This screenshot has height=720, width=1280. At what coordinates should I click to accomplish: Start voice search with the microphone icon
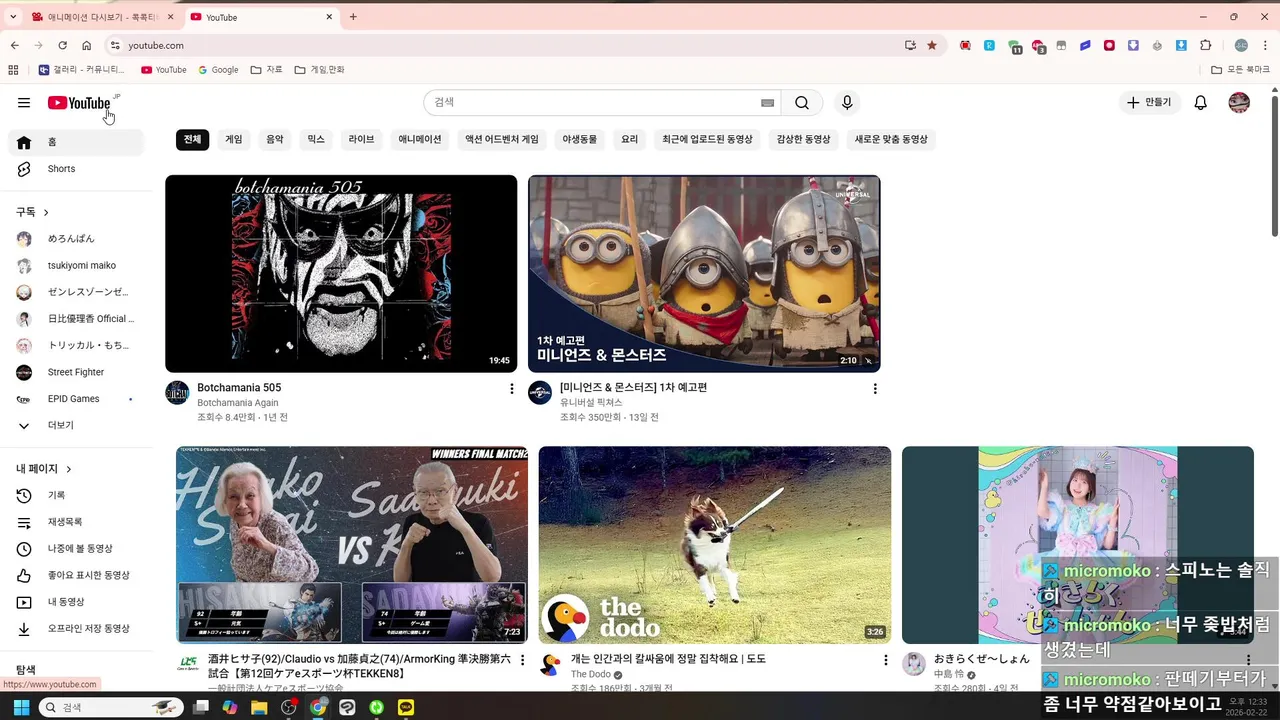(x=847, y=103)
